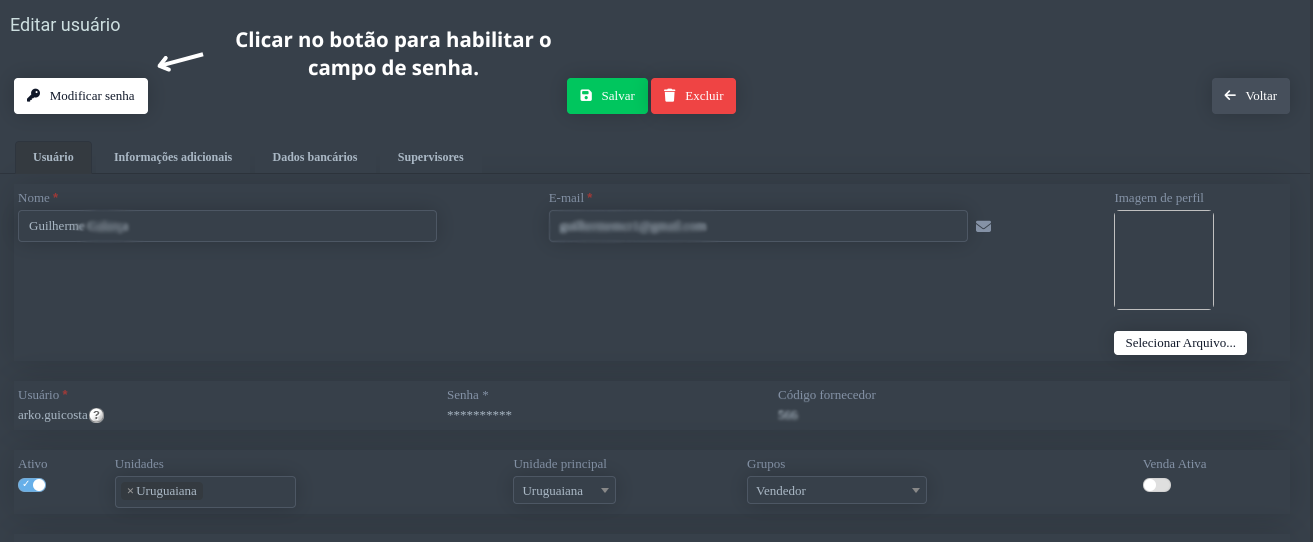1313x542 pixels.
Task: Click the floppy disk save icon
Action: click(585, 96)
